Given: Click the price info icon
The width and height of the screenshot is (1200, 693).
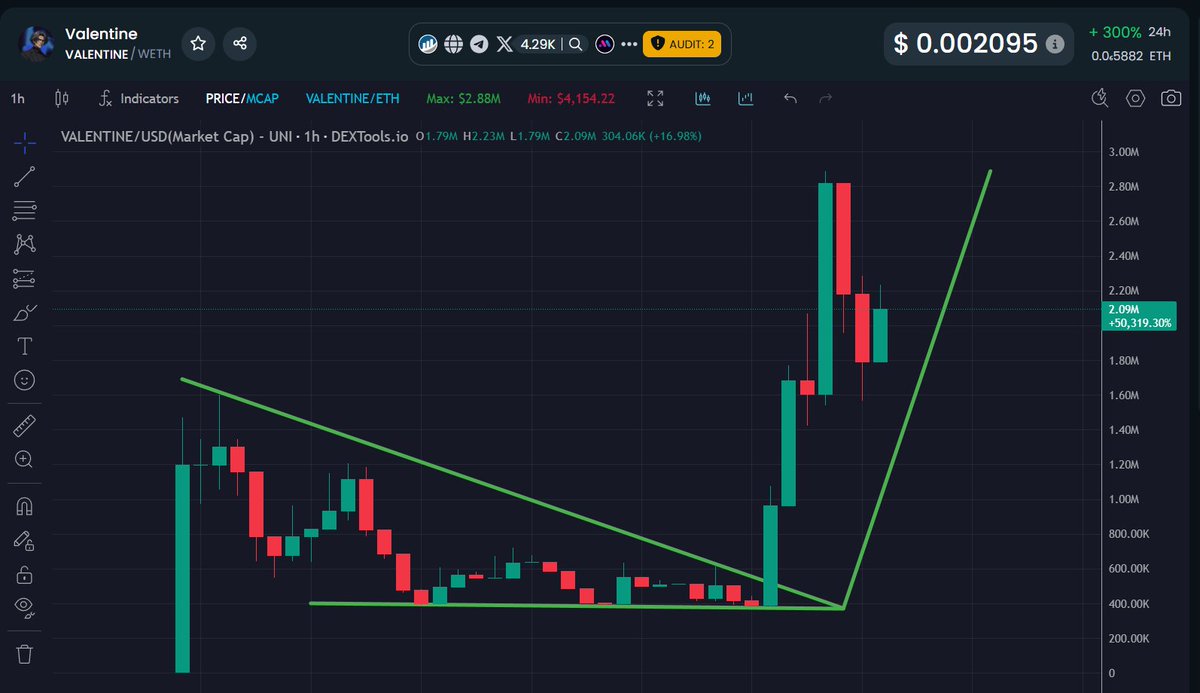Looking at the screenshot, I should (1054, 44).
